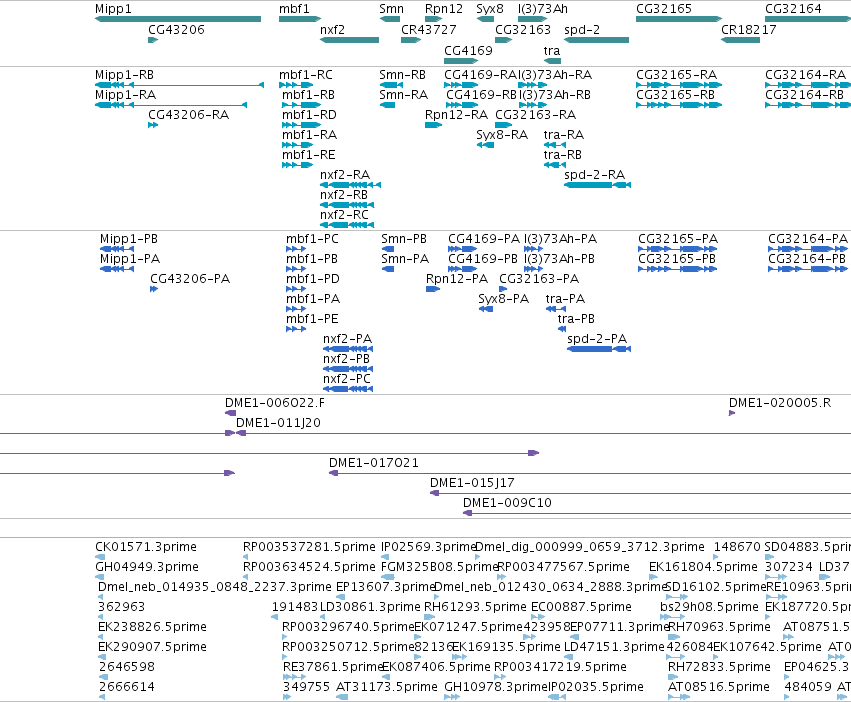
Task: Click the mbf1 gene feature
Action: tap(300, 19)
